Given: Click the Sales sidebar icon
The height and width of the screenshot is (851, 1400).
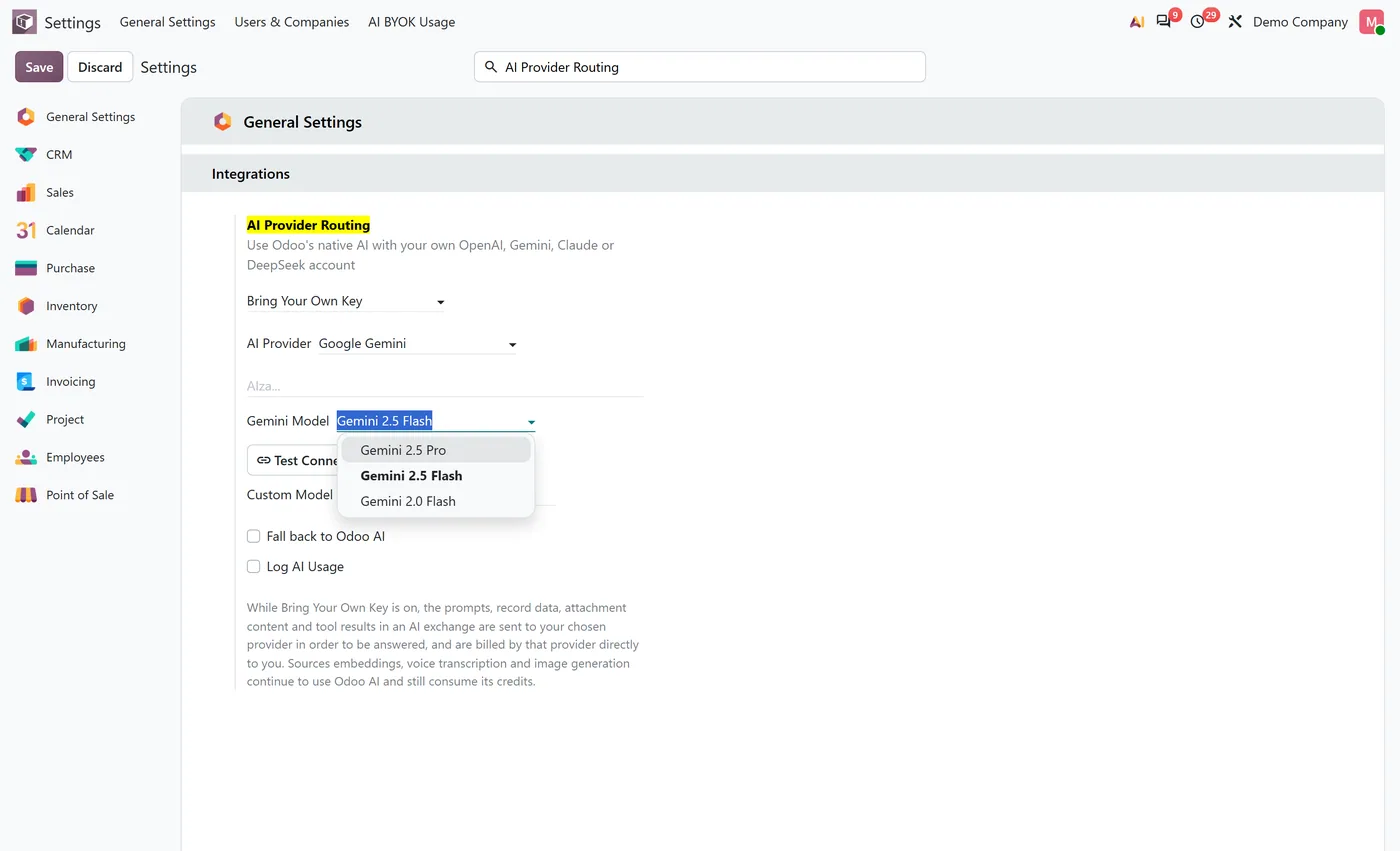Looking at the screenshot, I should 26,192.
